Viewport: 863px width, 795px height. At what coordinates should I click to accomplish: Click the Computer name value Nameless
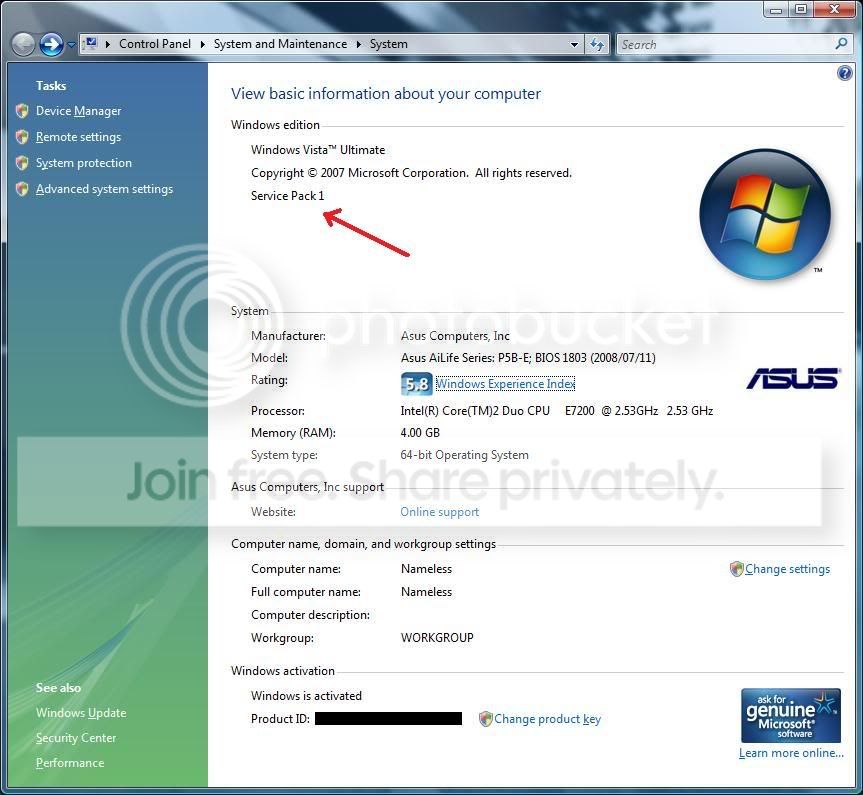pyautogui.click(x=426, y=569)
